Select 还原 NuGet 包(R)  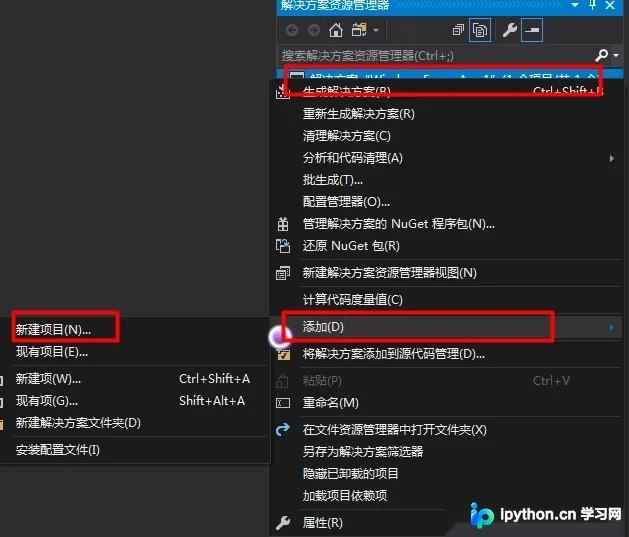point(351,246)
